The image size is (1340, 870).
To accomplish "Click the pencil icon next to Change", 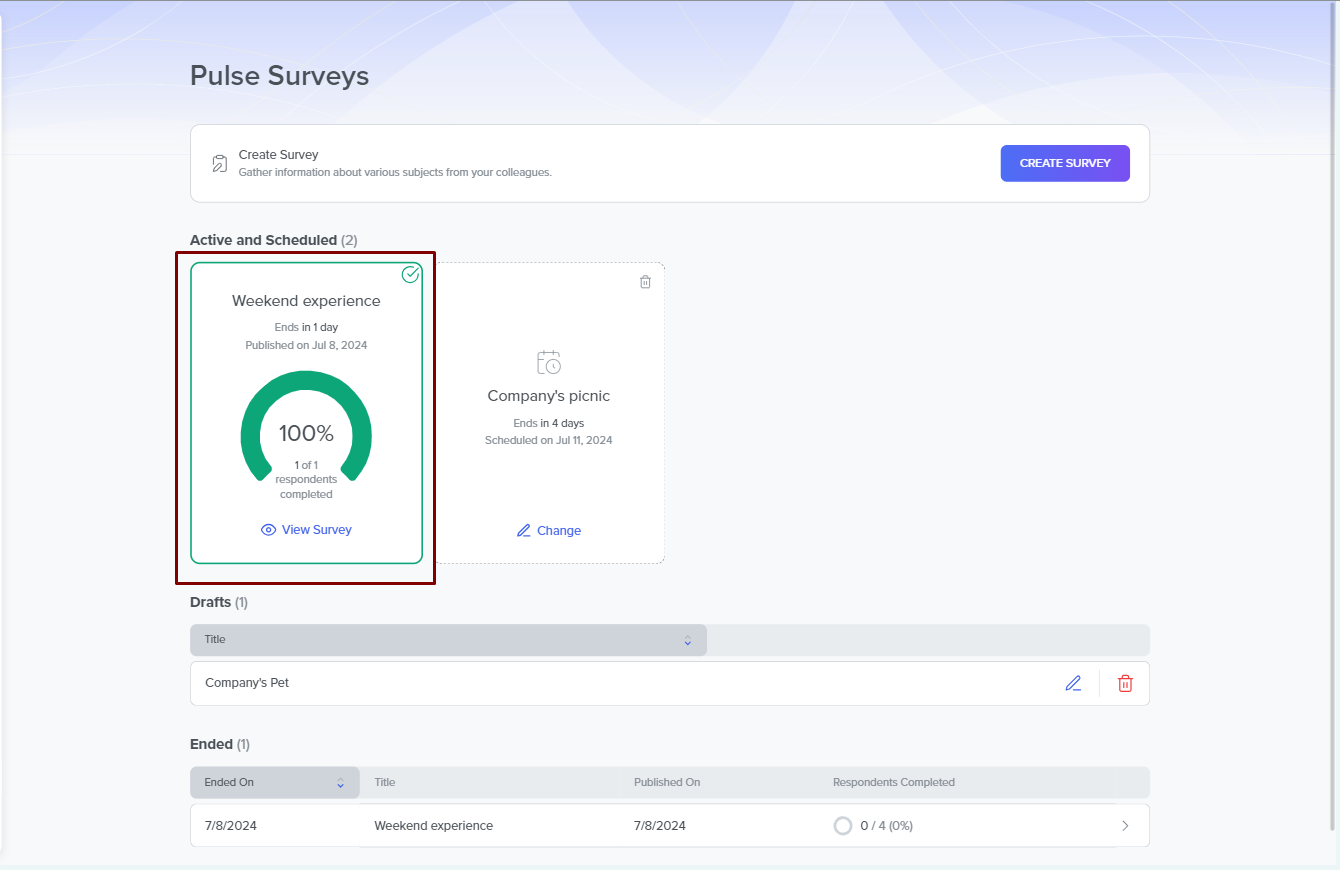I will coord(524,531).
